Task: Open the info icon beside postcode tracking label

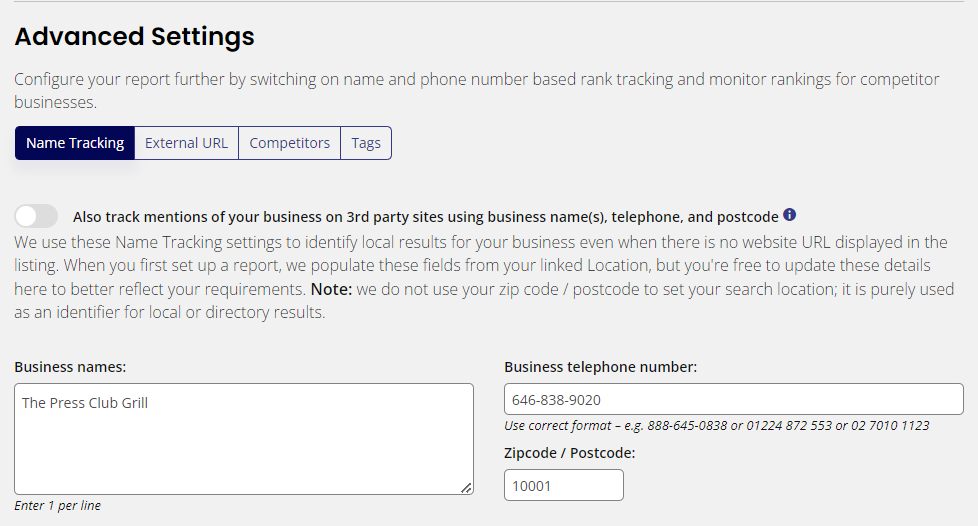Action: (789, 215)
